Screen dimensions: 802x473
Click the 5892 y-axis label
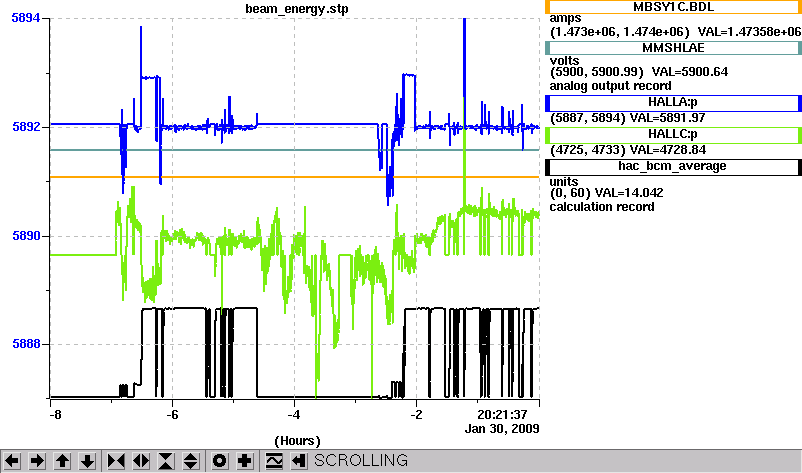coord(26,126)
